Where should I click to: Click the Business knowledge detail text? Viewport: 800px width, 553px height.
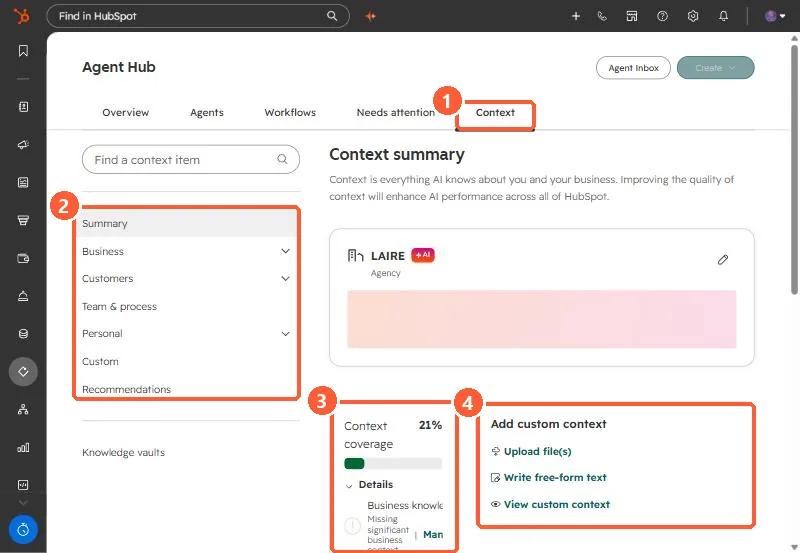(405, 505)
